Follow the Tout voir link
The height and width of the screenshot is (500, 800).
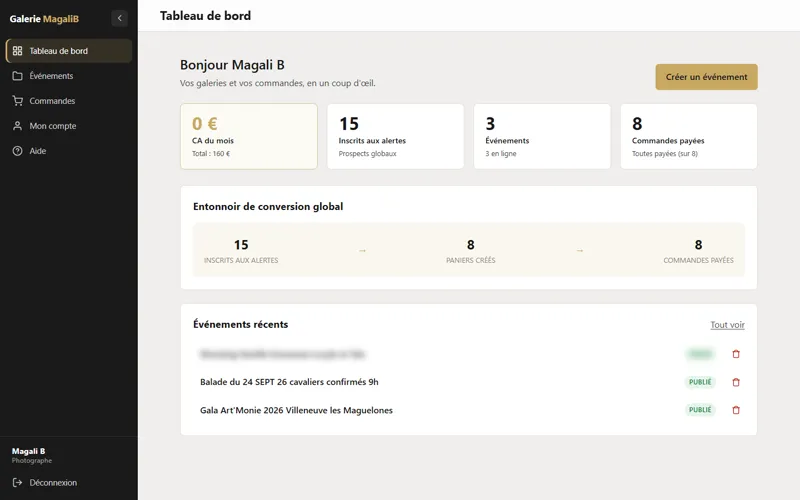tap(727, 325)
